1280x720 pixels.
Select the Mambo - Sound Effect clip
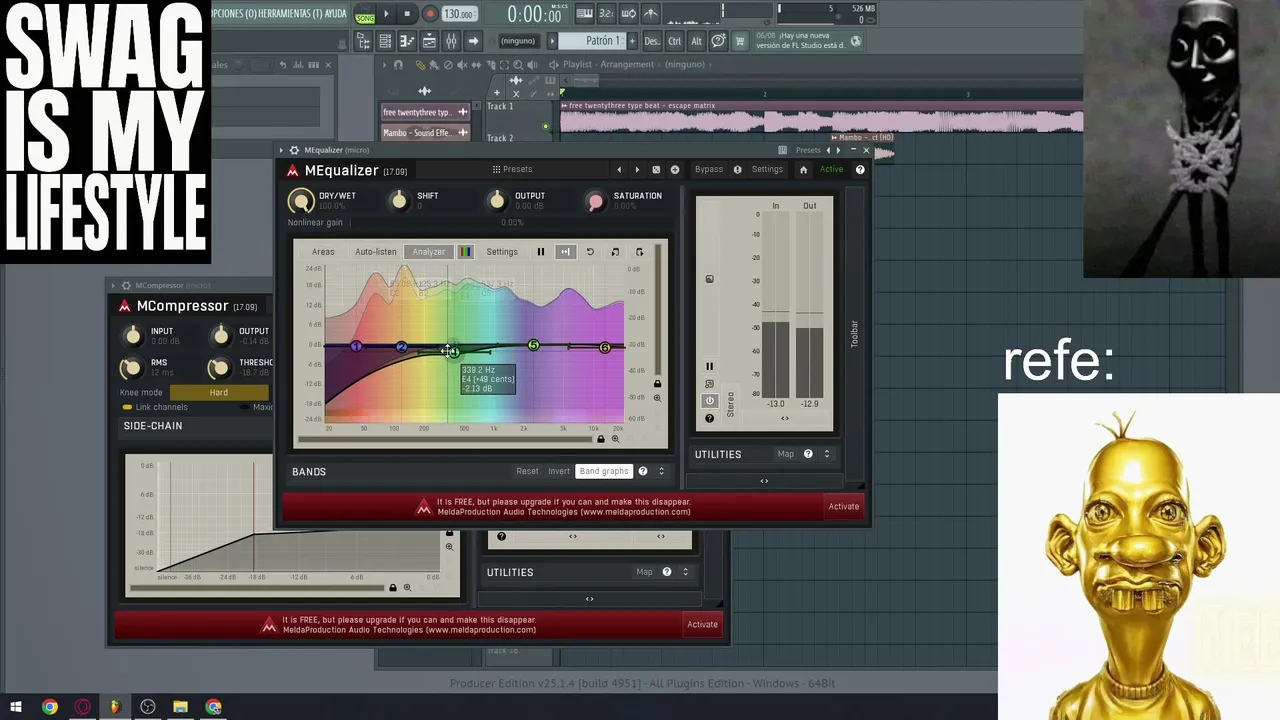pos(425,133)
